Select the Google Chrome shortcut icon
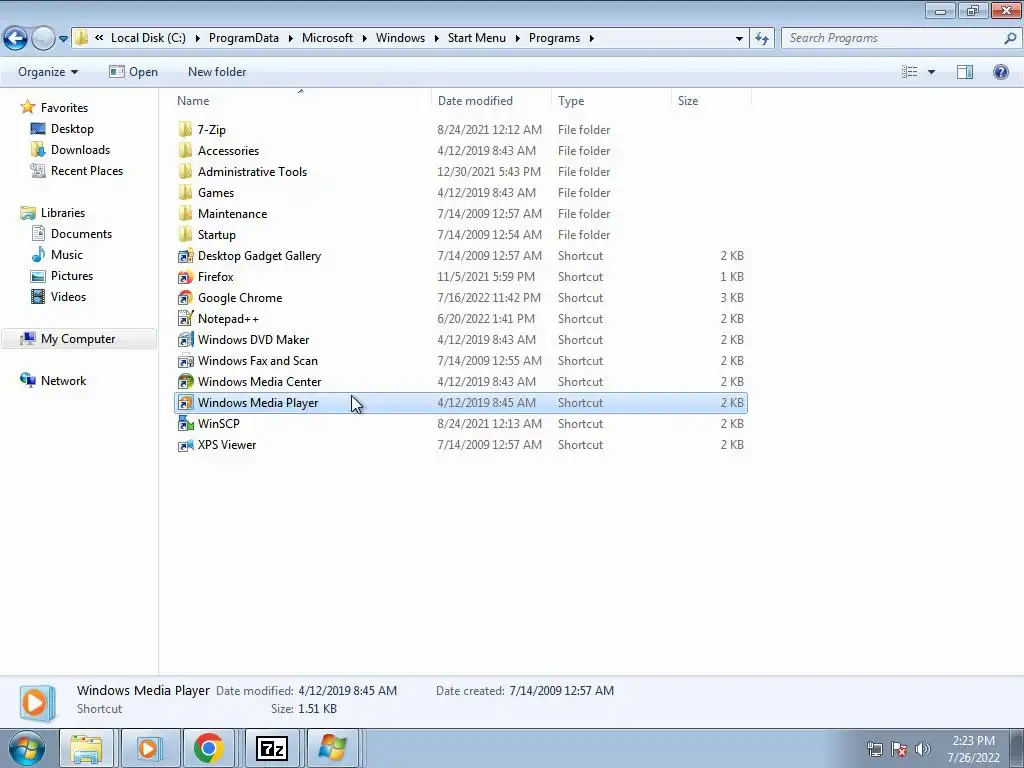This screenshot has width=1024, height=768. [x=185, y=297]
